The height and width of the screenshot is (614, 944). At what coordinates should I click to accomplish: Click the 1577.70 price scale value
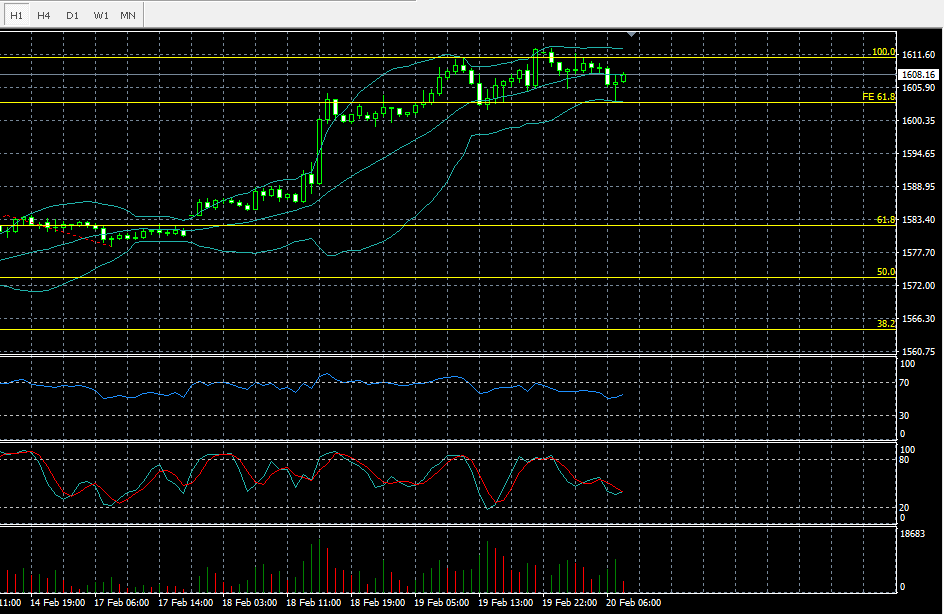[918, 252]
